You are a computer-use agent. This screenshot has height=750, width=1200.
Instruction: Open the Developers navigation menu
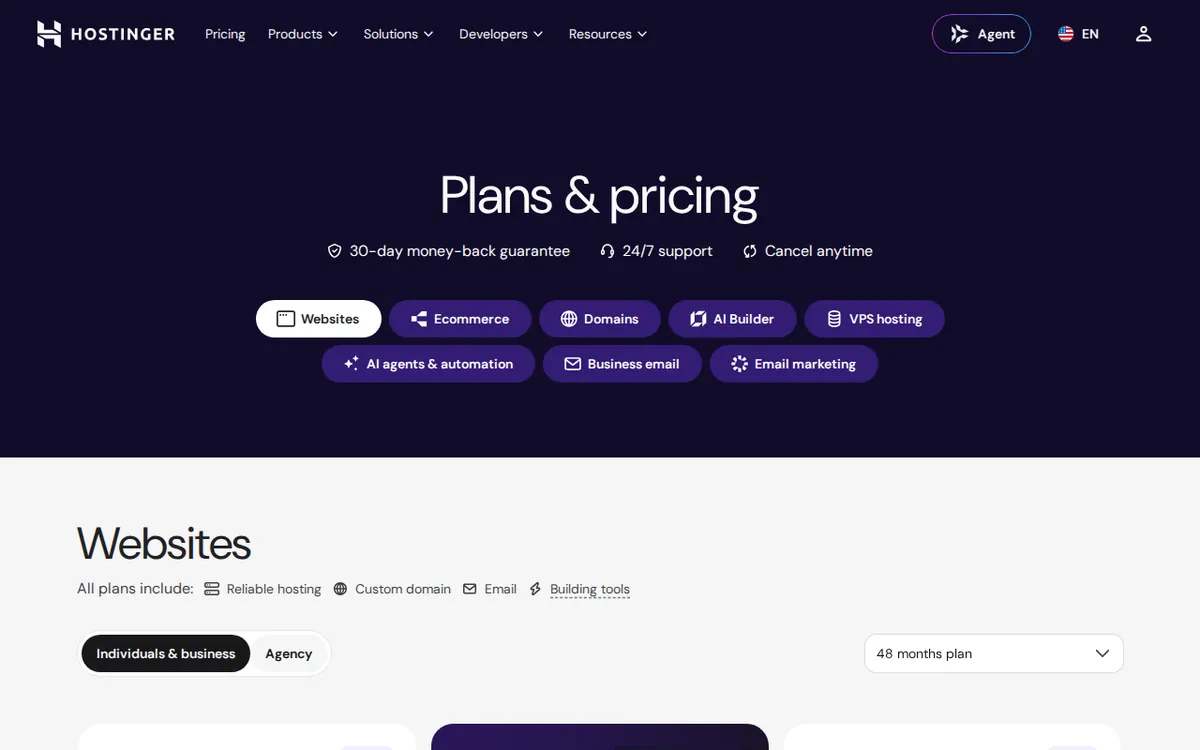pyautogui.click(x=501, y=34)
